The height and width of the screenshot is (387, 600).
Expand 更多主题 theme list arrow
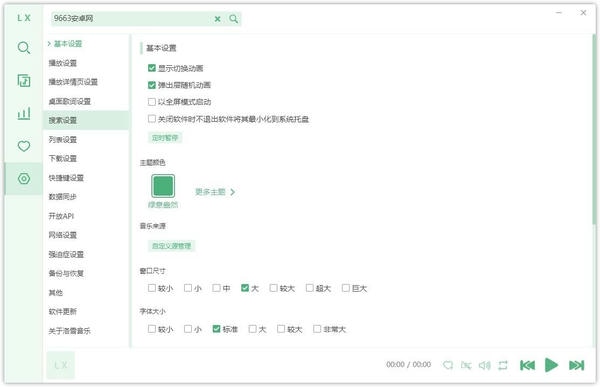[x=233, y=192]
